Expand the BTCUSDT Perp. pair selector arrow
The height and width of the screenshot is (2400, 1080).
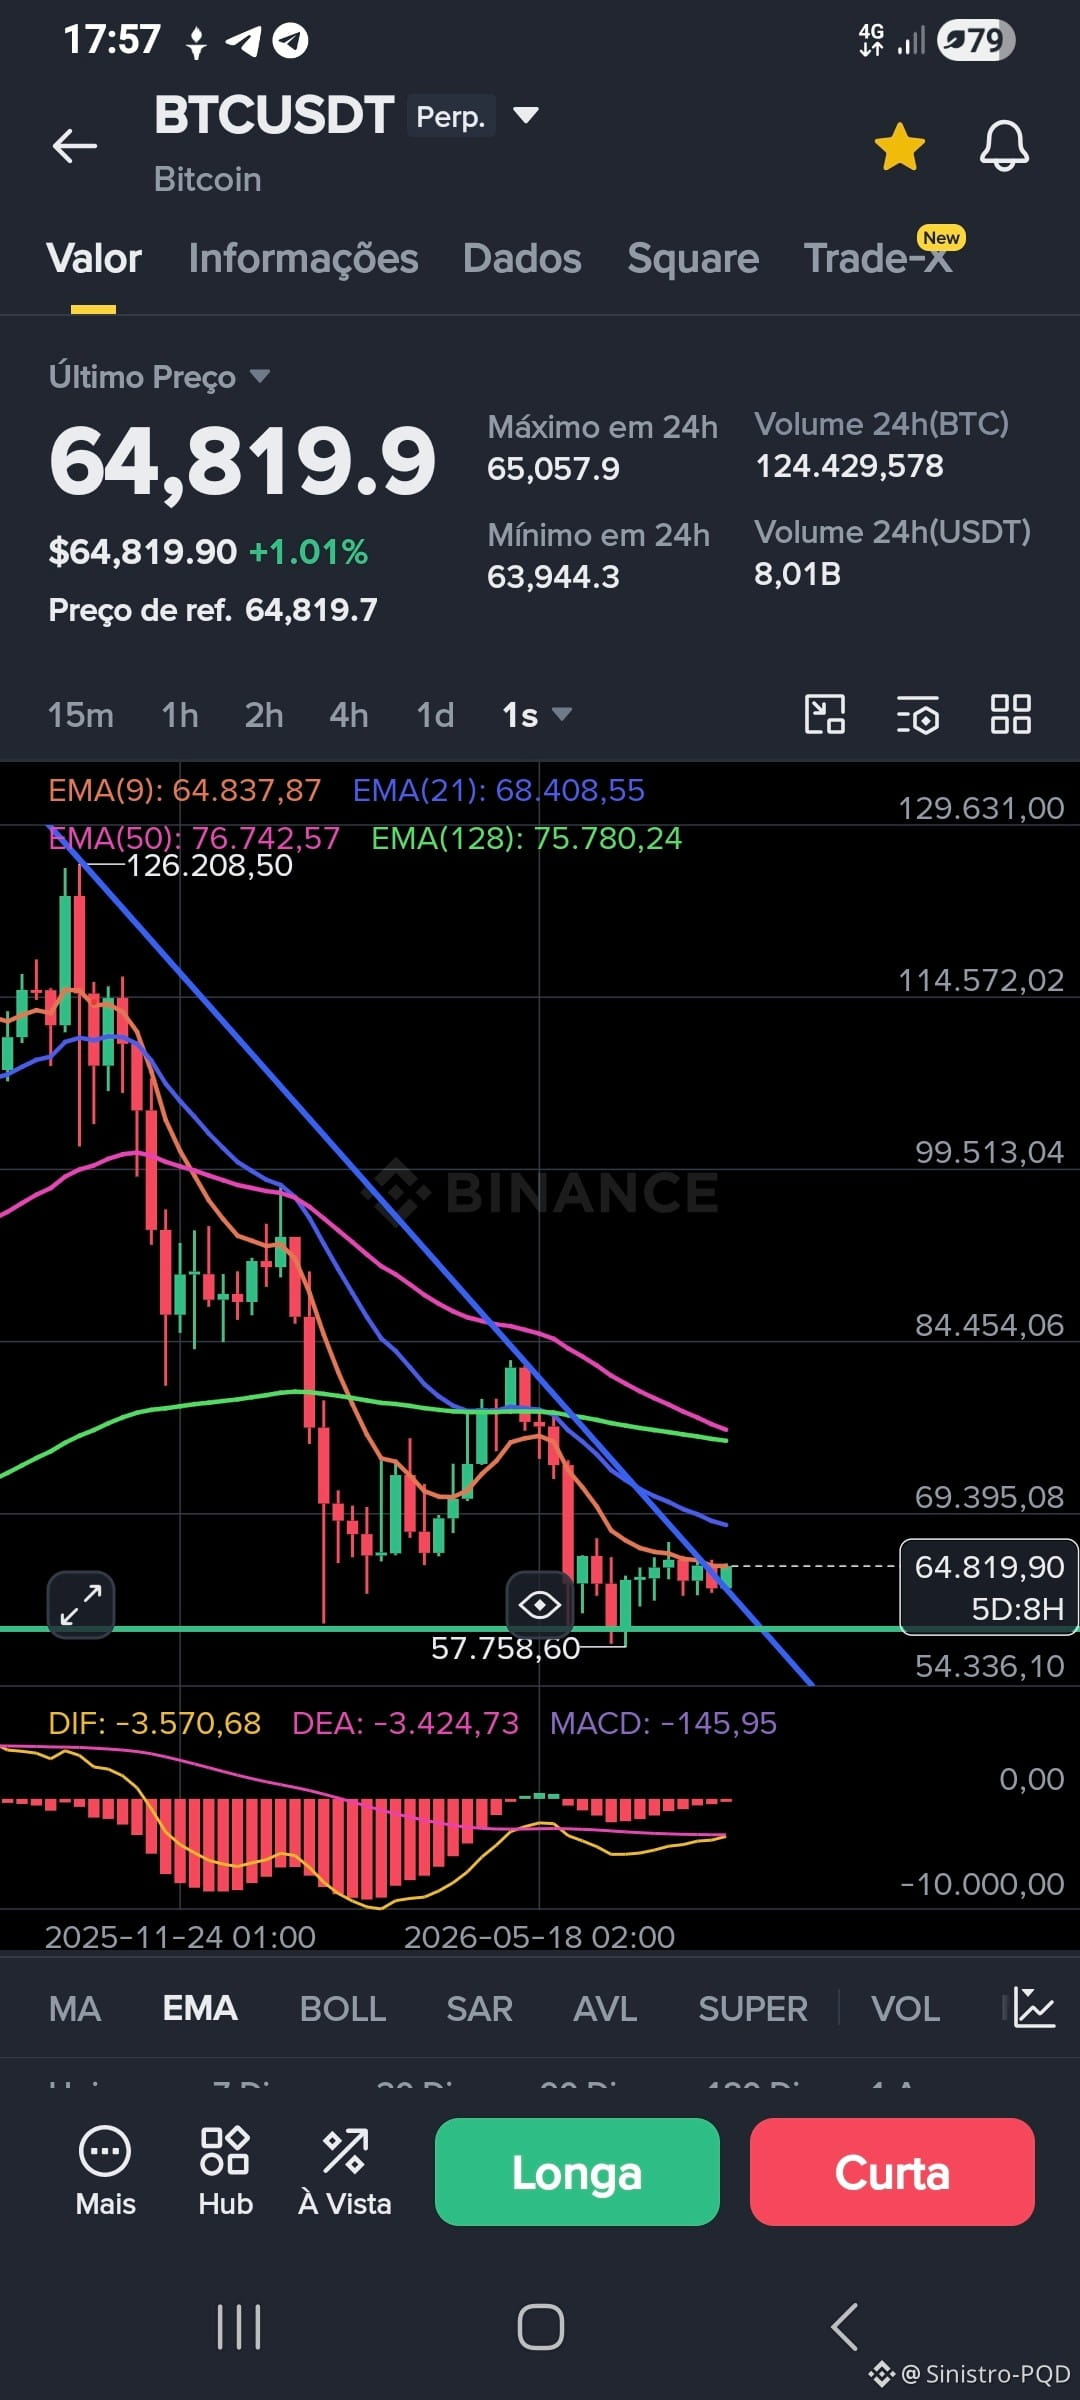[x=525, y=115]
